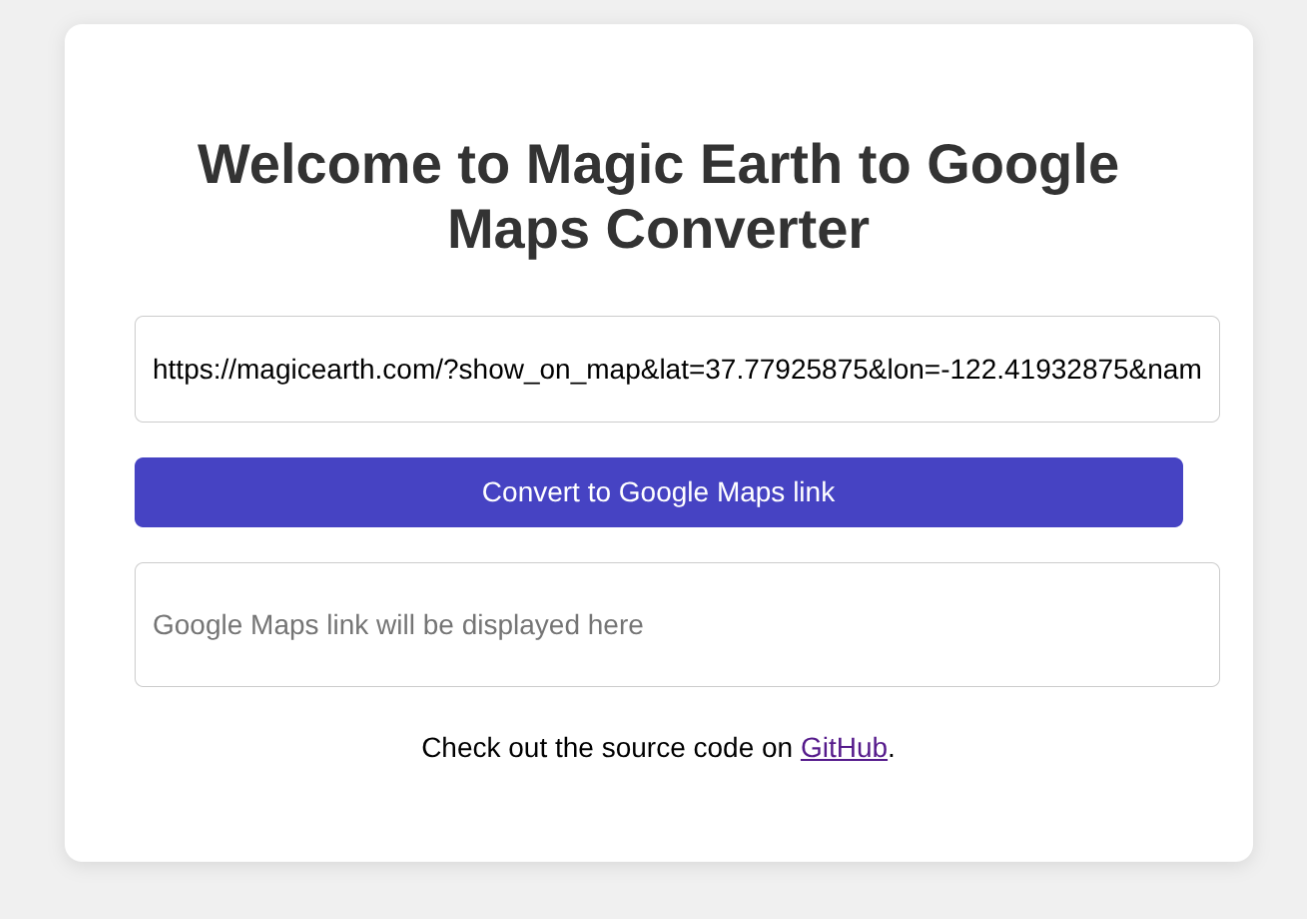Click 'Google Maps link' text on the blue button

point(726,492)
